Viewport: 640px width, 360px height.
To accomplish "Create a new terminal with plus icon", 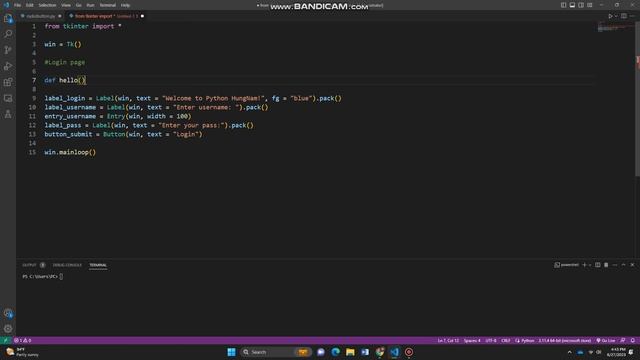I will (584, 265).
